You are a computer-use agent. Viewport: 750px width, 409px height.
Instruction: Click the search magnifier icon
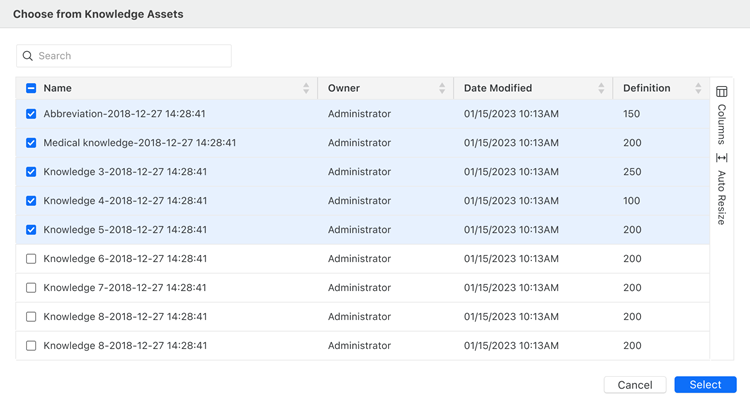(28, 56)
